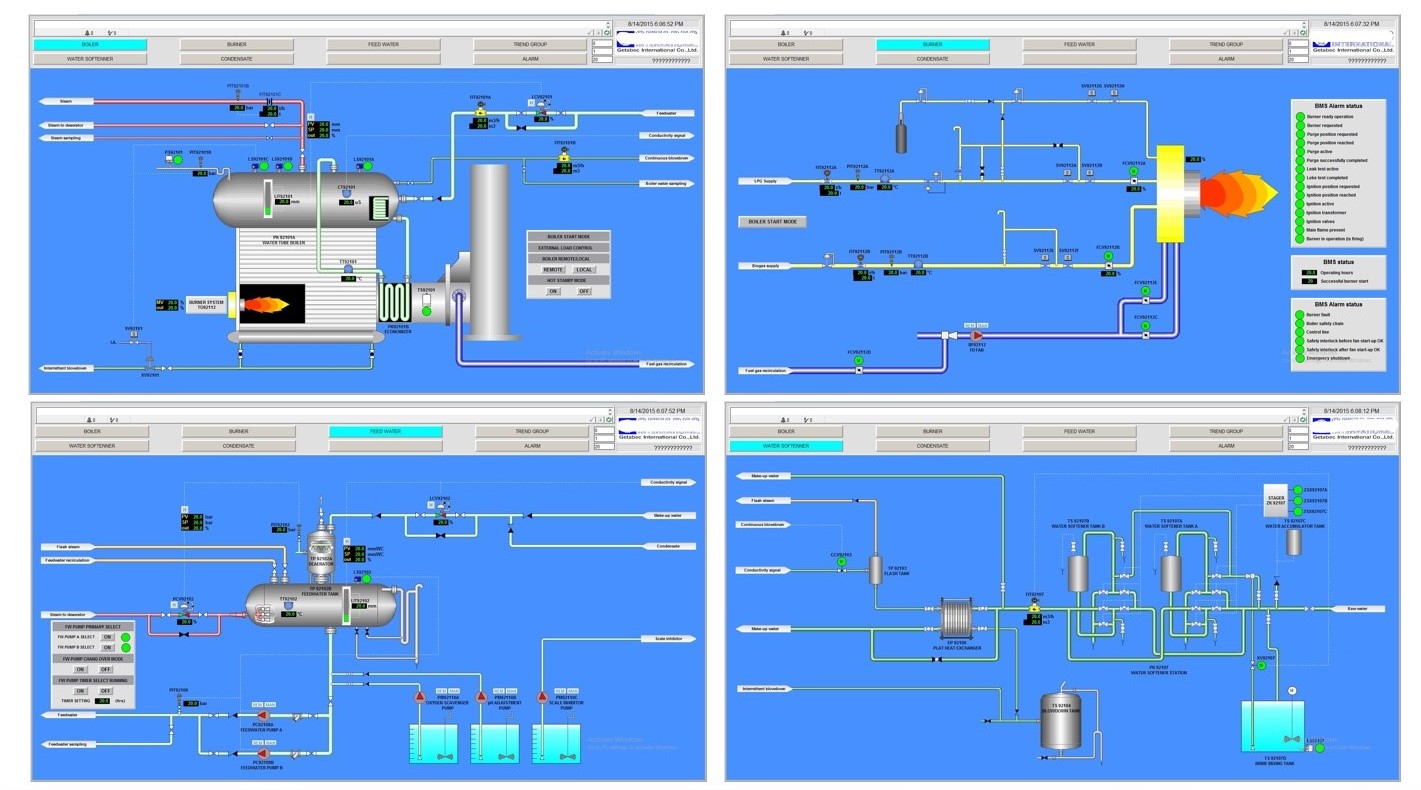1421x790 pixels.
Task: Select Scale Inhibitor pump symbol on Feed Water screen
Action: (542, 698)
